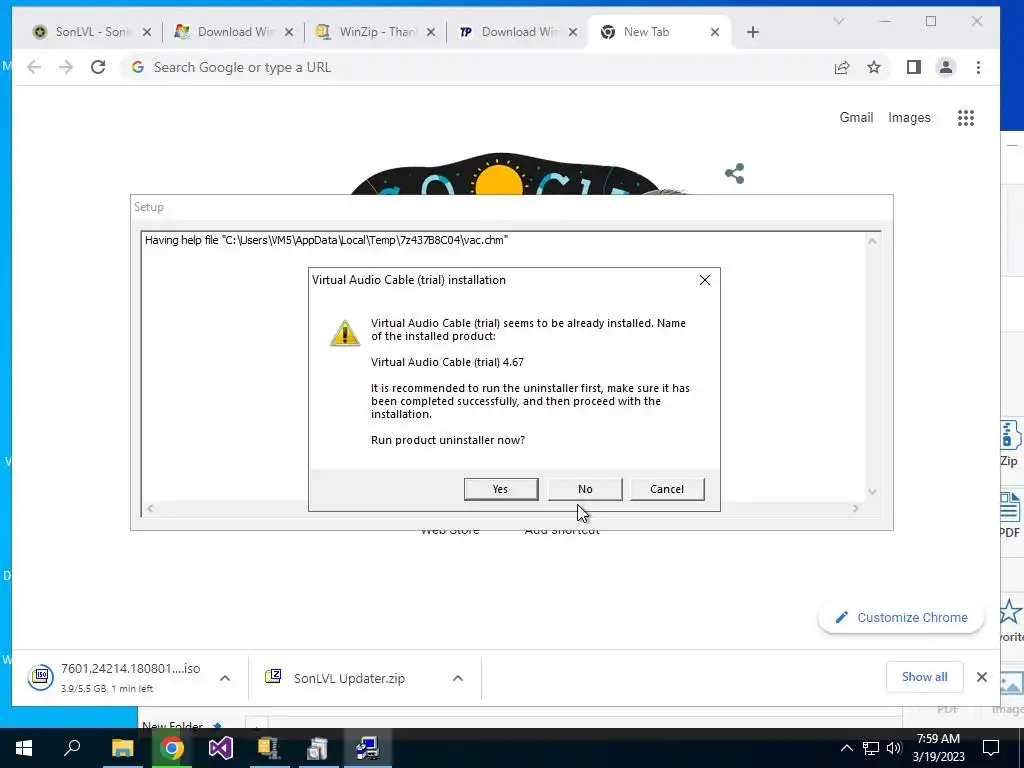Switch to the WinZip tab
The width and height of the screenshot is (1024, 768).
[376, 32]
